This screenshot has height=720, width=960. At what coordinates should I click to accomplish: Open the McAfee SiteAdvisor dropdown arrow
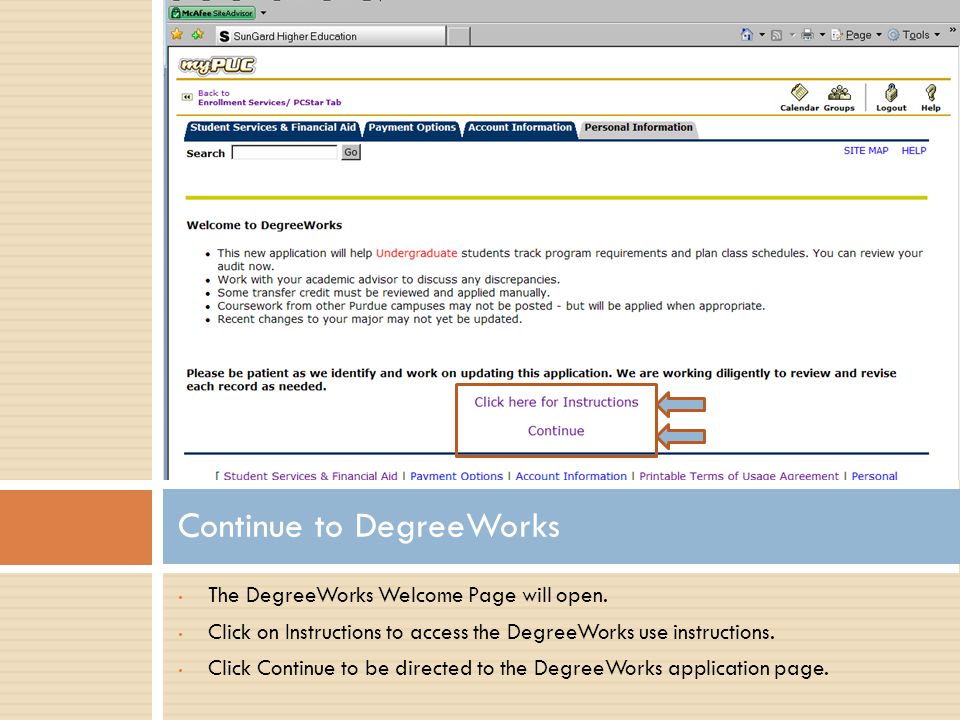click(263, 12)
